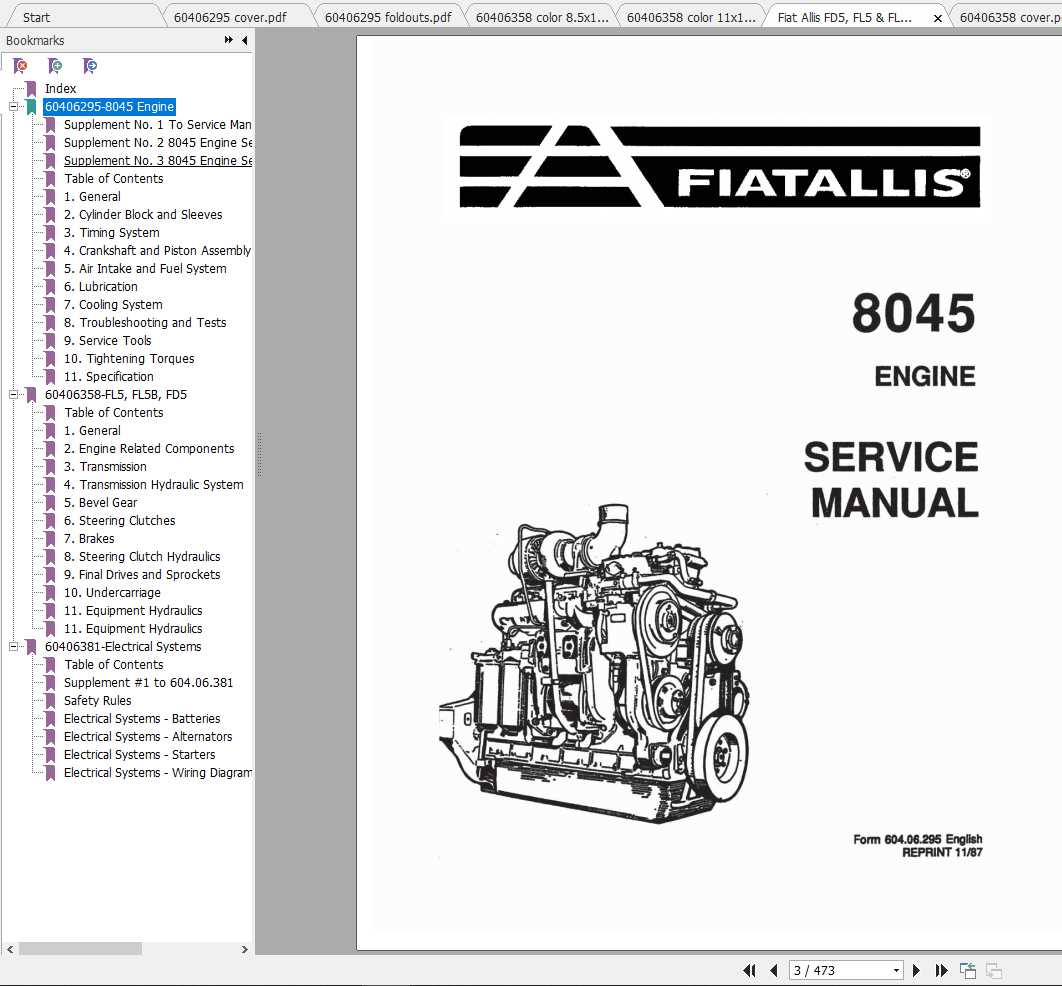Jump to the last page
The width and height of the screenshot is (1062, 986).
[x=941, y=970]
